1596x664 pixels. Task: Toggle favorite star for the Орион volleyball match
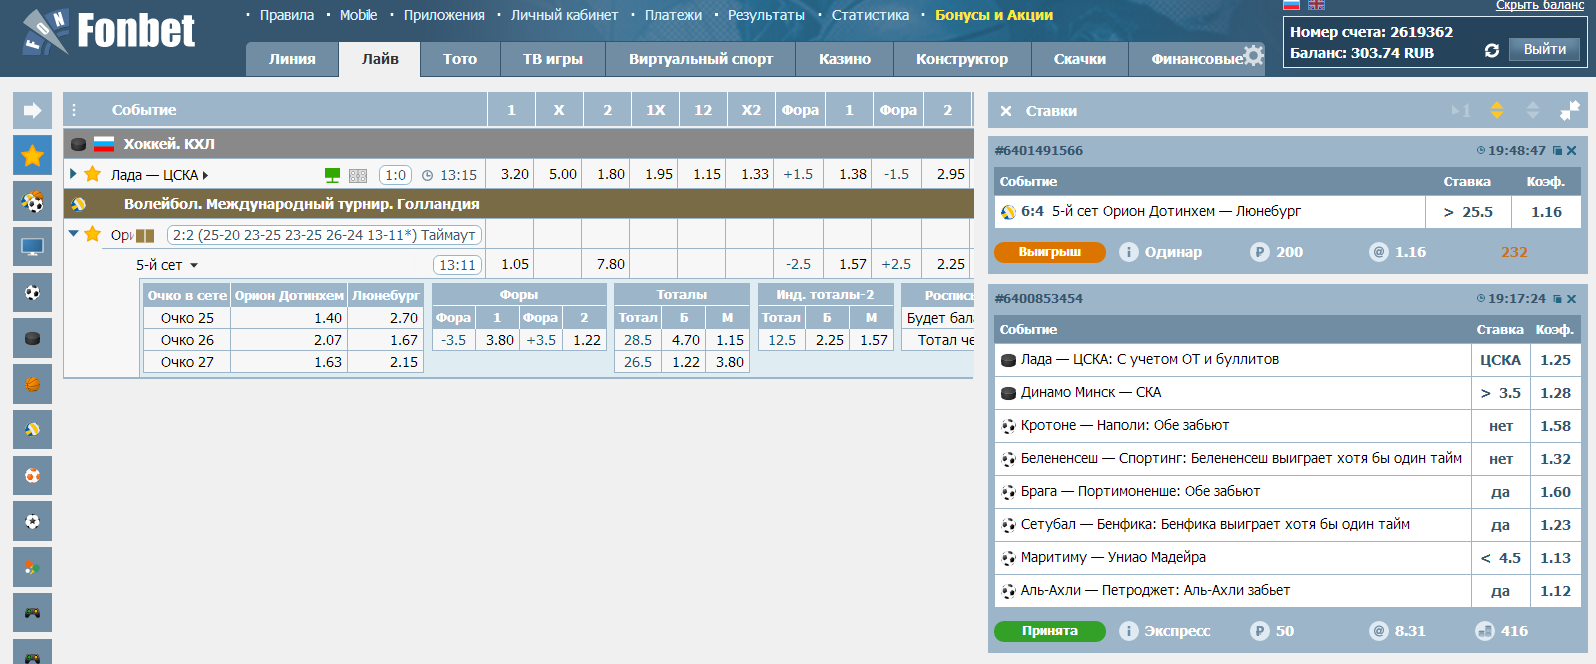pyautogui.click(x=92, y=234)
